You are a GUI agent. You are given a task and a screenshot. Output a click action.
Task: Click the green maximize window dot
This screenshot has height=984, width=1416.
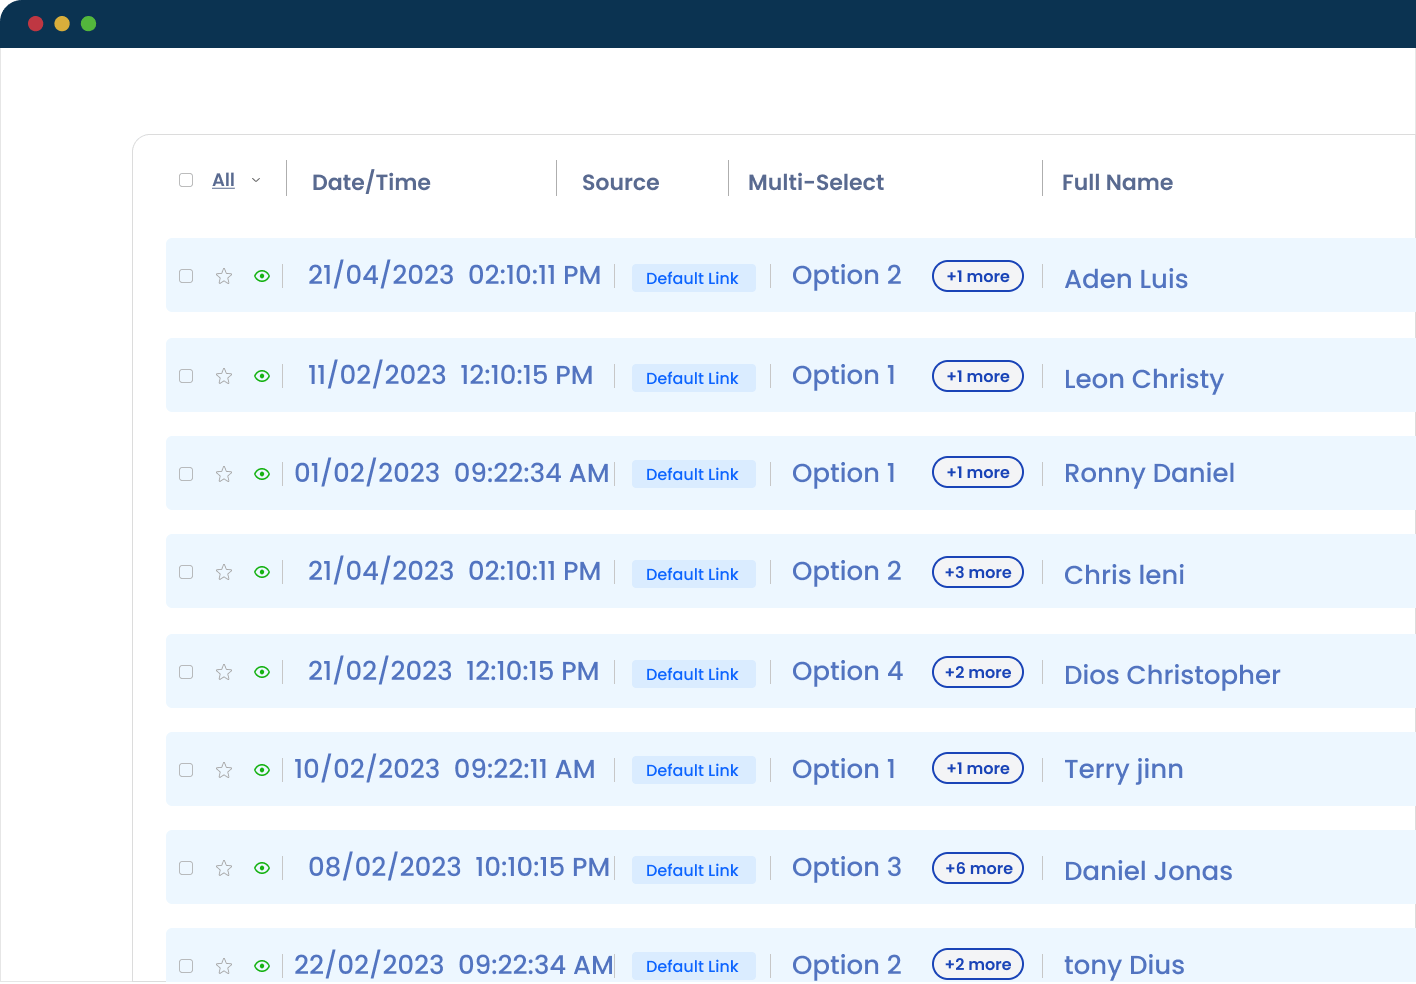click(x=88, y=23)
